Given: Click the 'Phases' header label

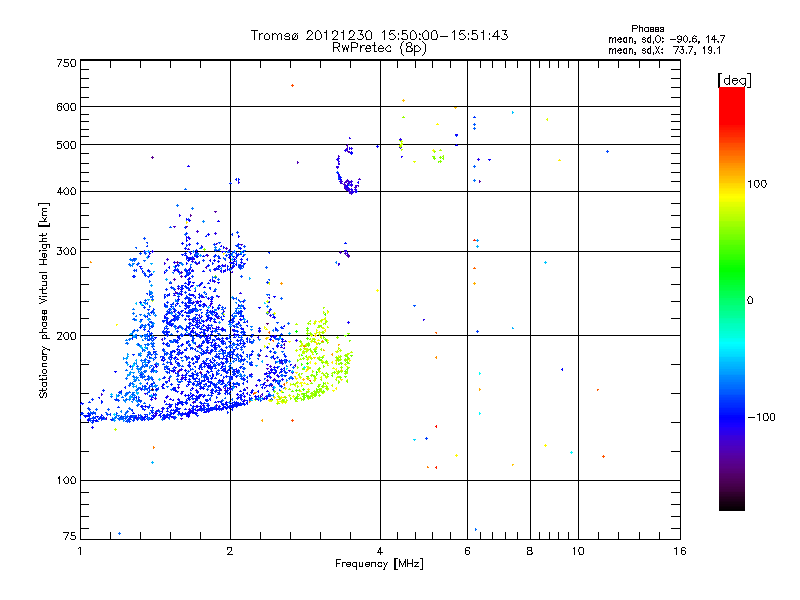Looking at the screenshot, I should pos(647,29).
